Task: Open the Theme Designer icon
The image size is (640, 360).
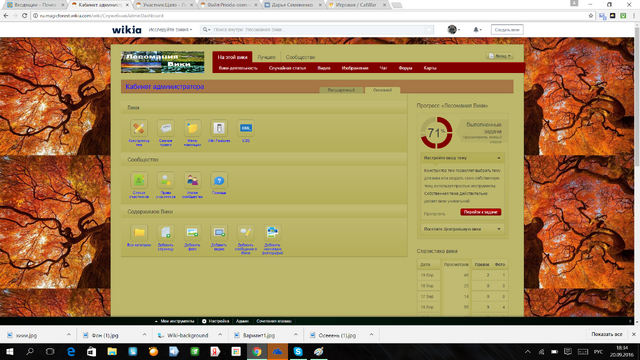Action: click(x=139, y=128)
